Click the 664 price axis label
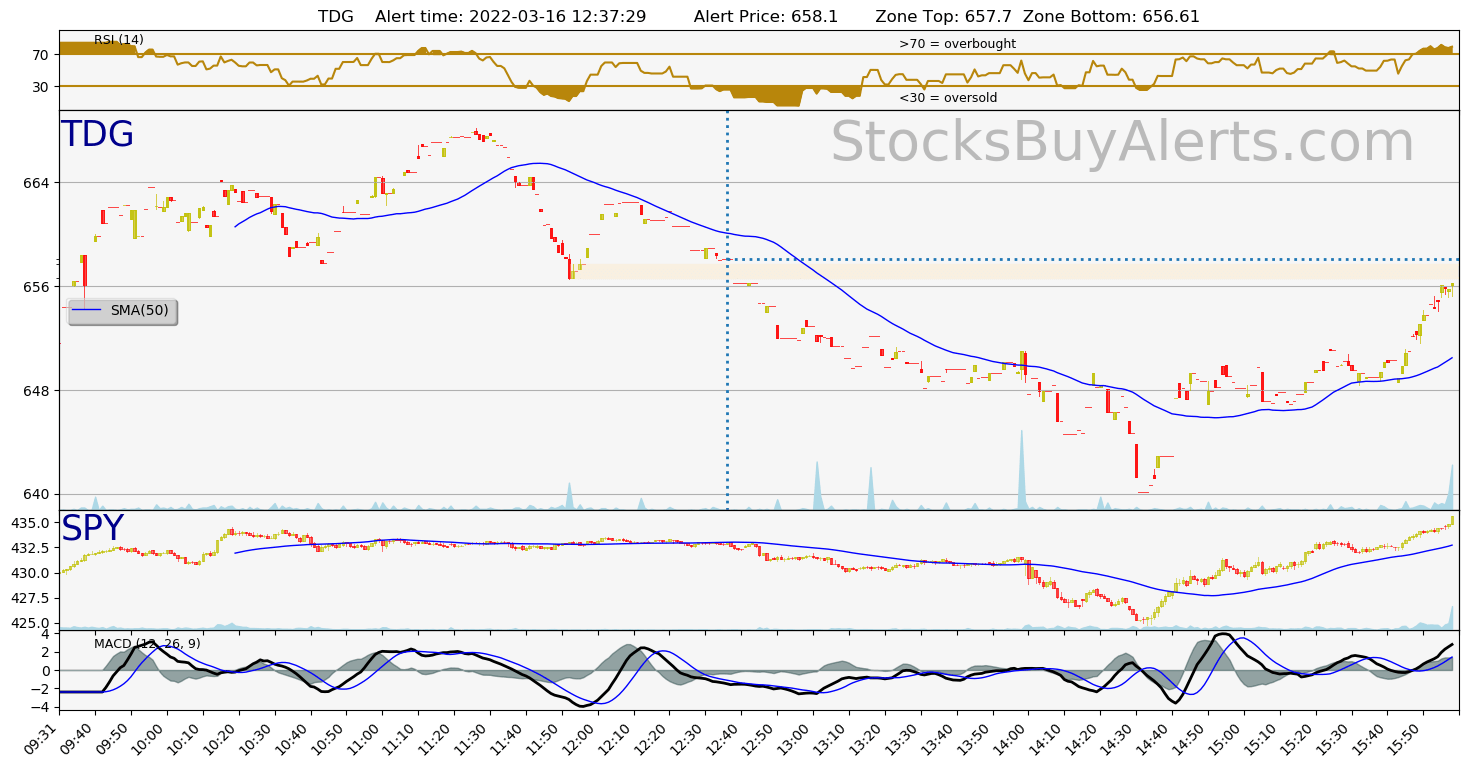This screenshot has height=768, width=1474. 38,183
